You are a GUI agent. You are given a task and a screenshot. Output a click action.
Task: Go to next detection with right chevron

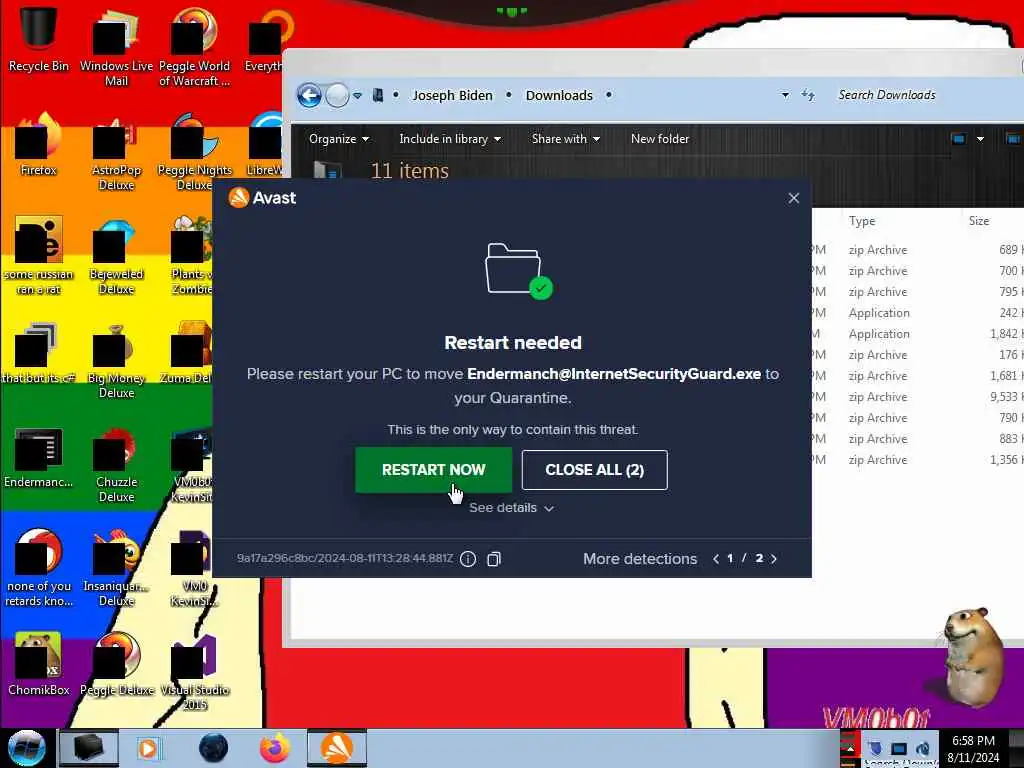point(774,558)
